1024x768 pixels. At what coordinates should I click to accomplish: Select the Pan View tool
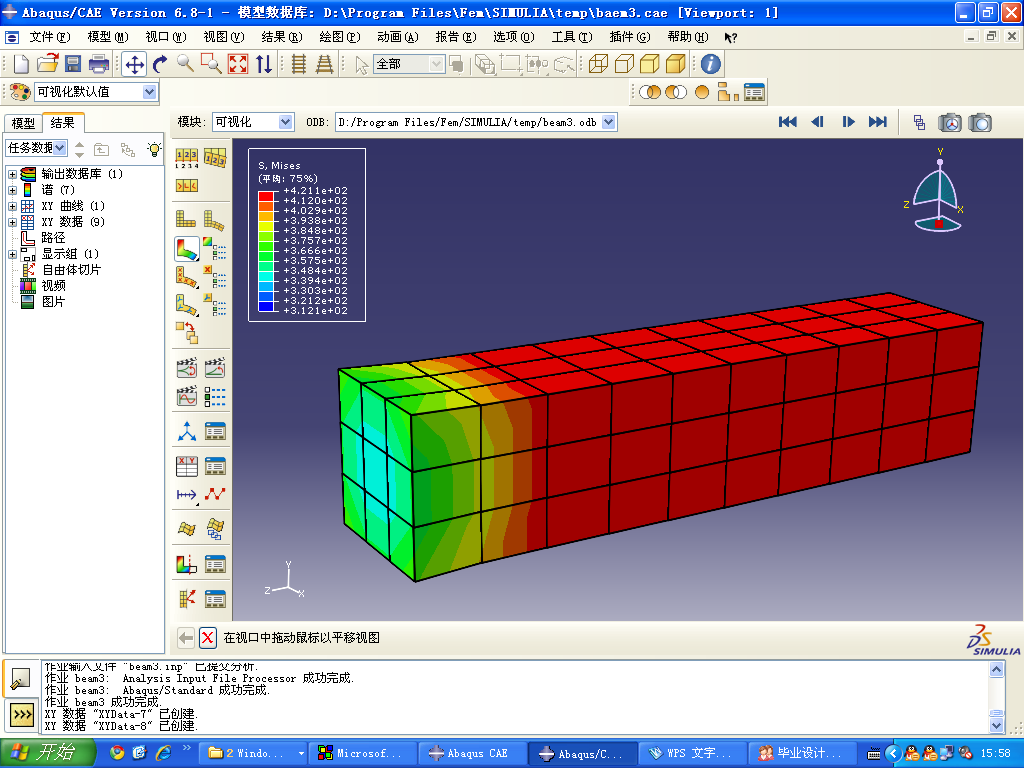point(134,64)
